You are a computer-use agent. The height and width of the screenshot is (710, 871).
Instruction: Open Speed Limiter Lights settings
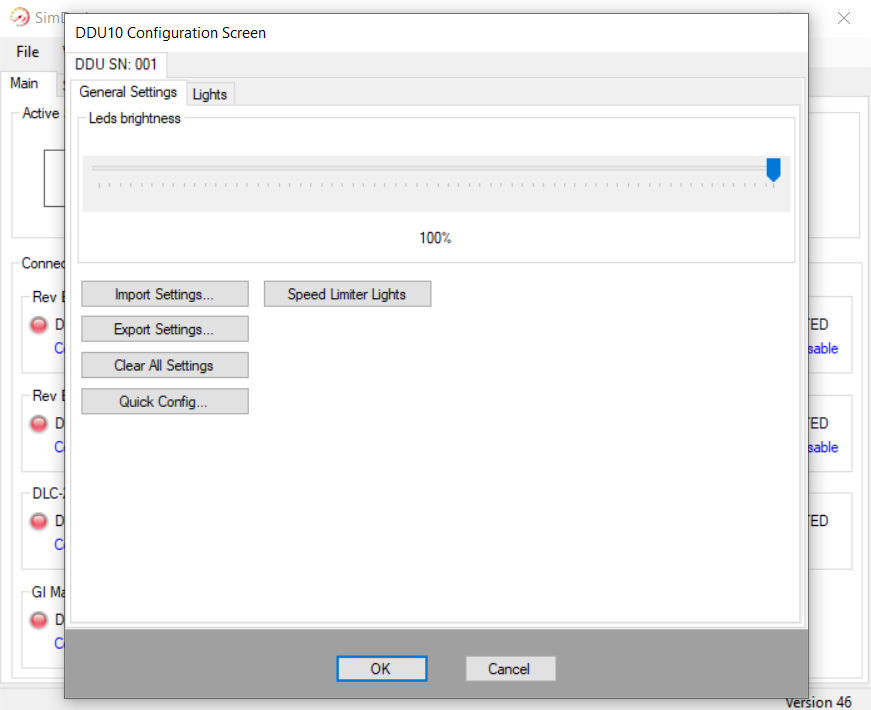tap(347, 294)
